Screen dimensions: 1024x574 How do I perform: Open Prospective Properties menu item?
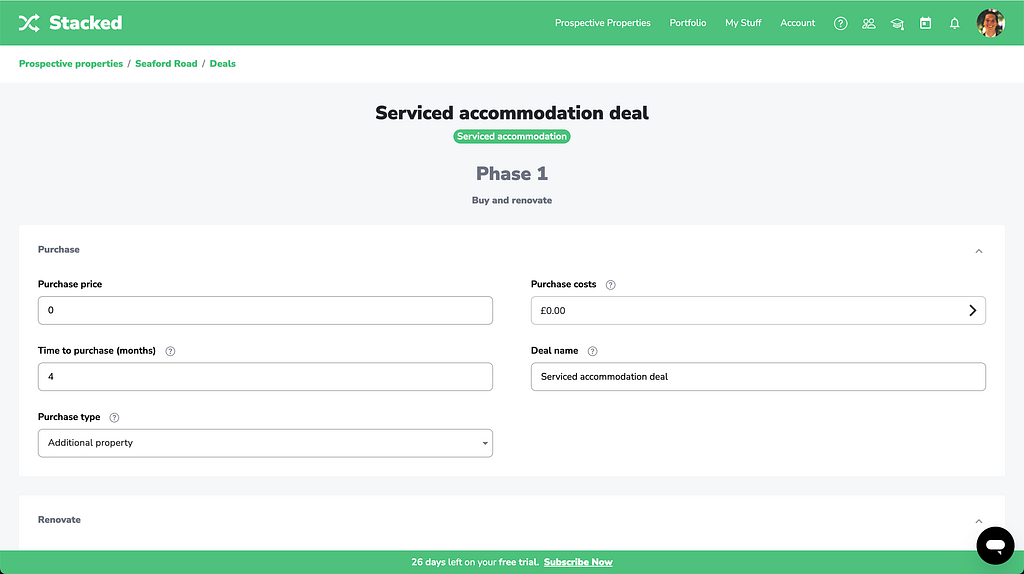602,23
